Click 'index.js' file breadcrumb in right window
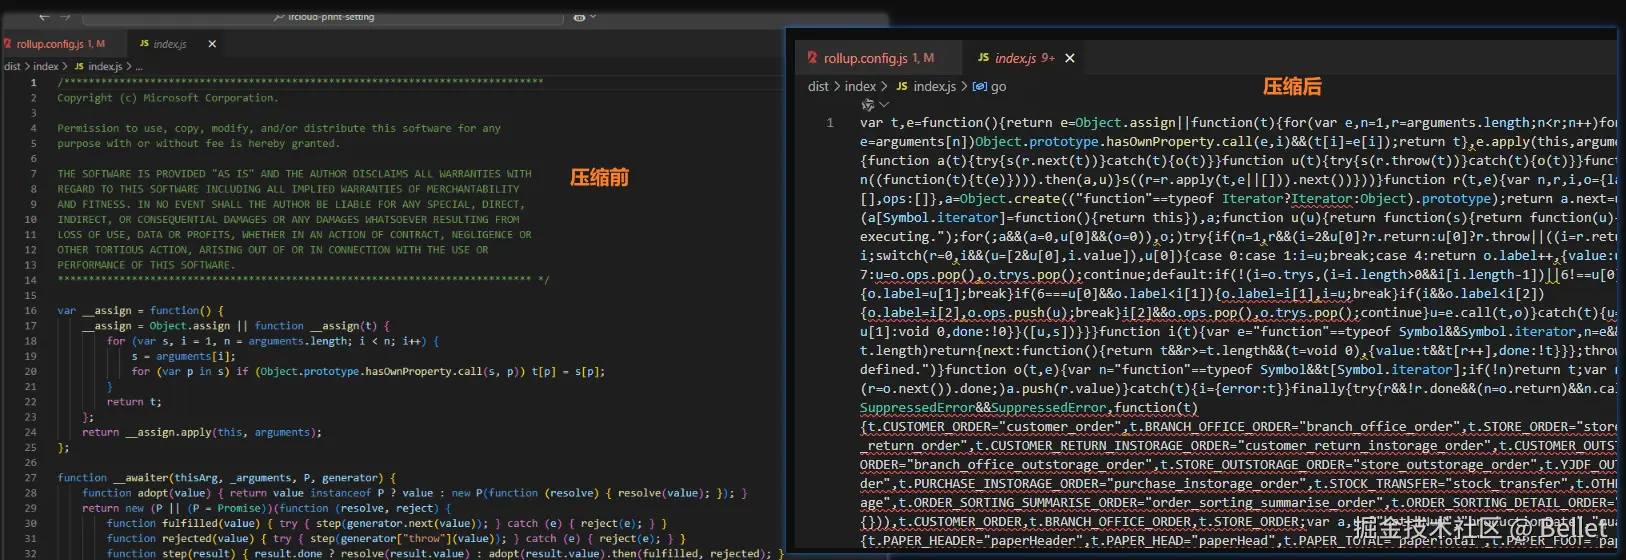The height and width of the screenshot is (560, 1626). pyautogui.click(x=935, y=87)
